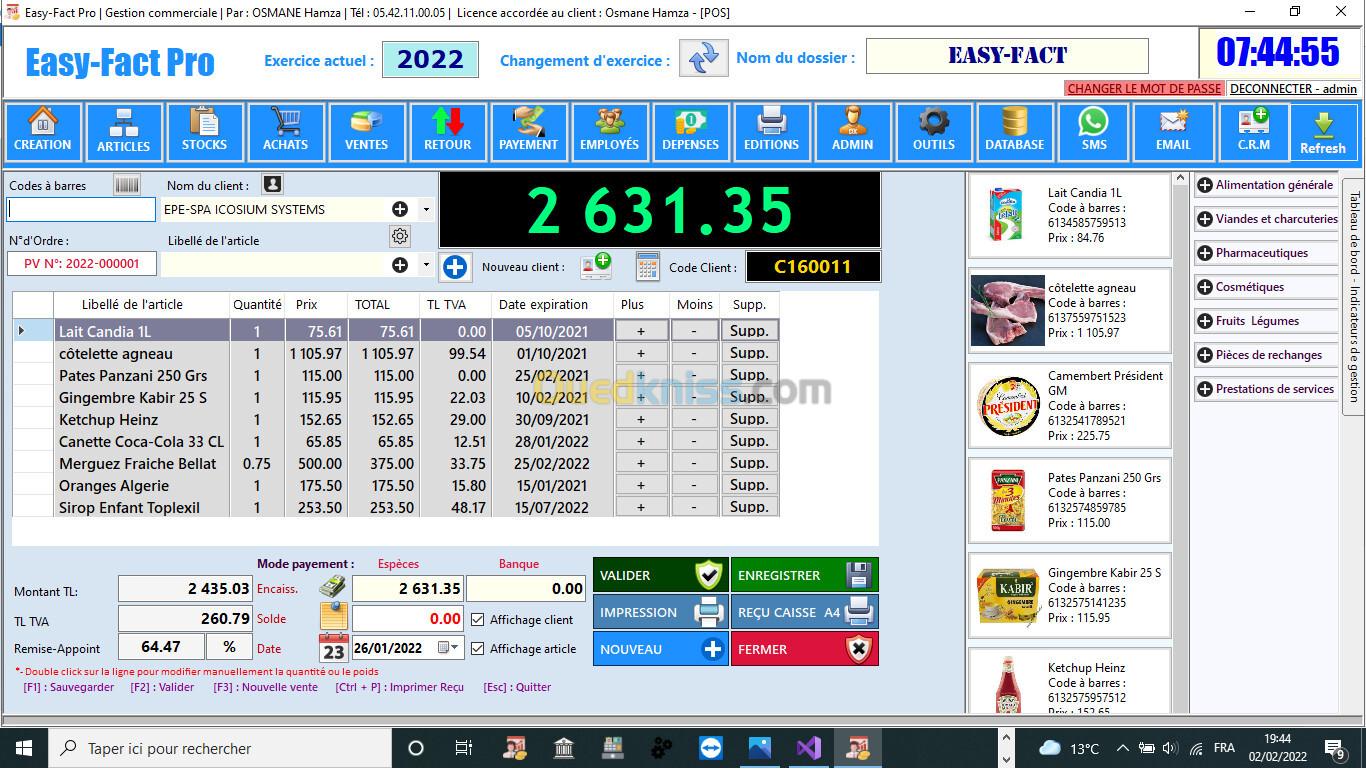1366x777 pixels.
Task: Toggle the Affichage client checkbox
Action: click(x=478, y=620)
